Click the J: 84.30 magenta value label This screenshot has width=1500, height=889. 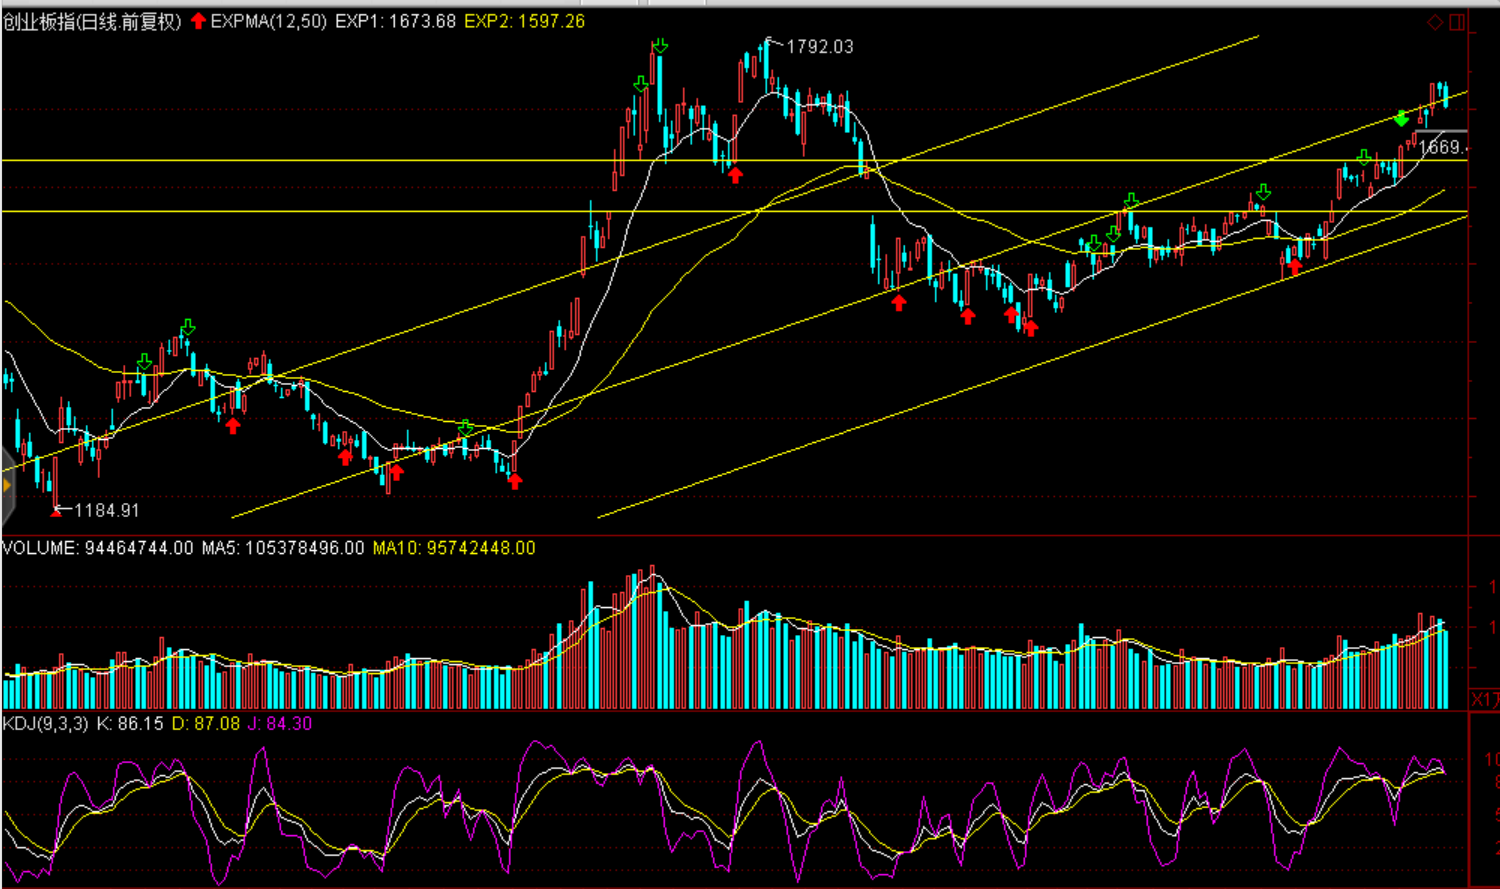click(x=280, y=723)
